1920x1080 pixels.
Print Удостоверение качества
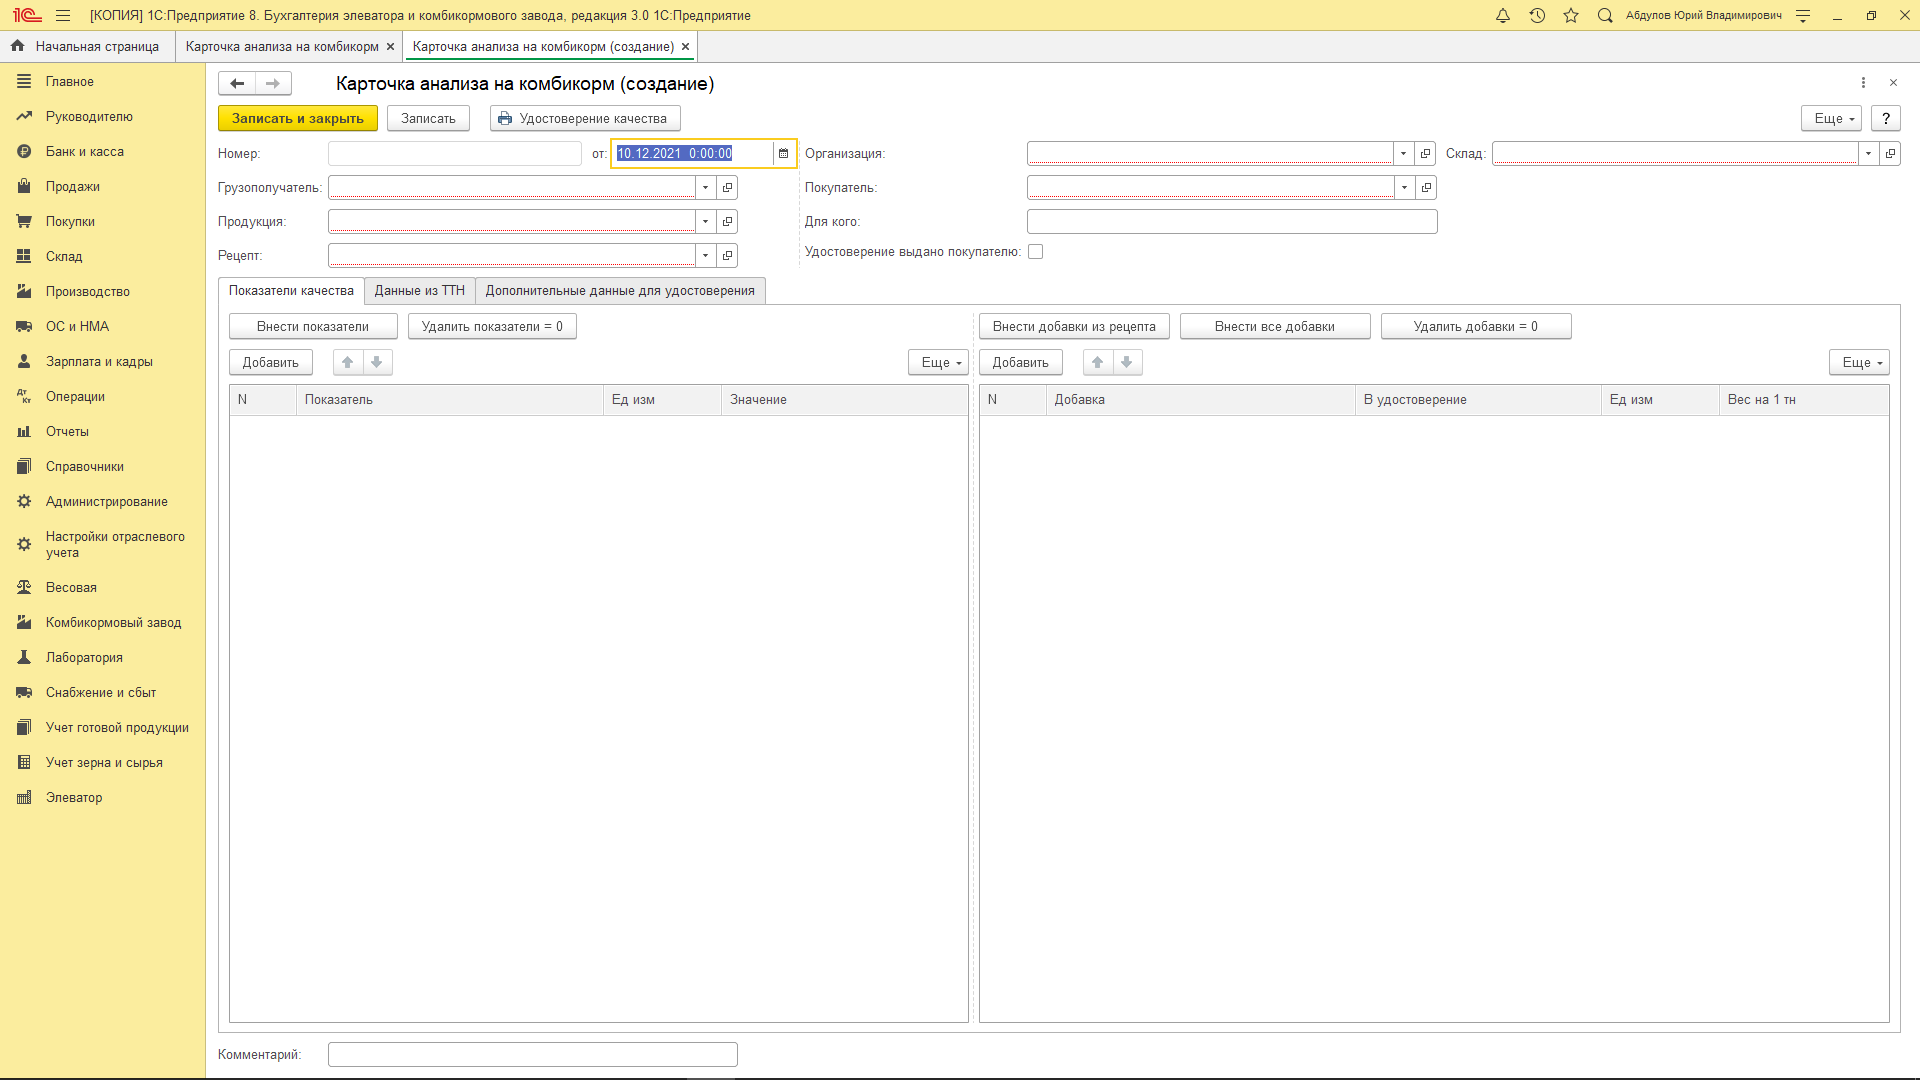coord(585,118)
